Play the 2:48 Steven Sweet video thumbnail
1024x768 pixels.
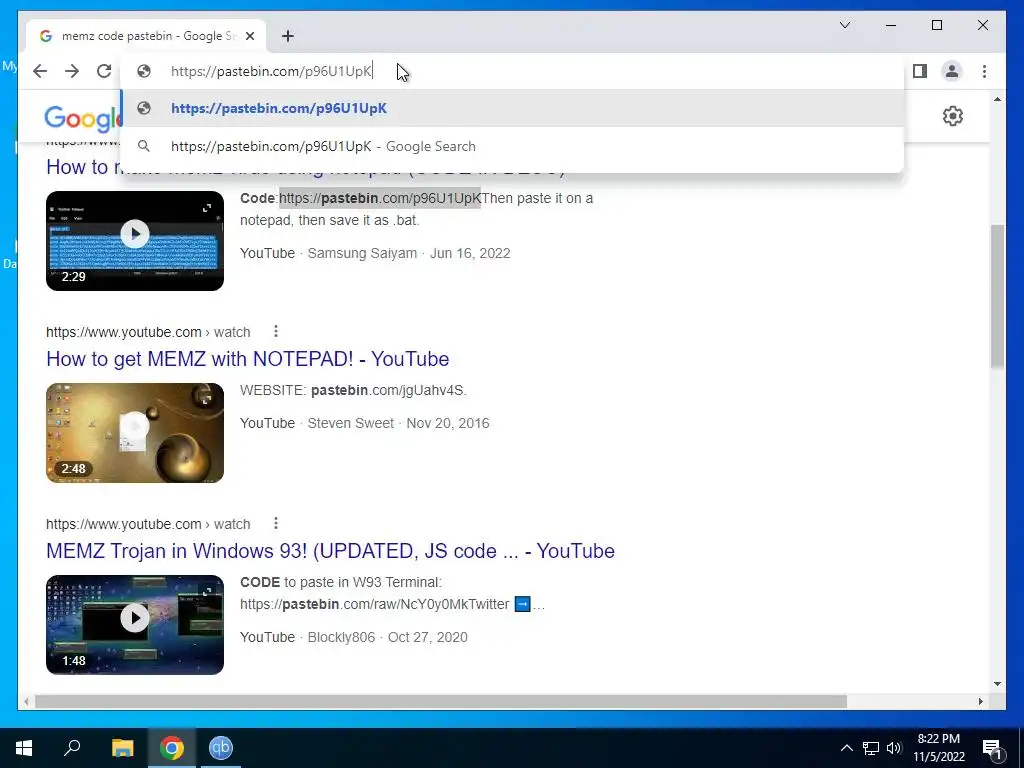(135, 433)
